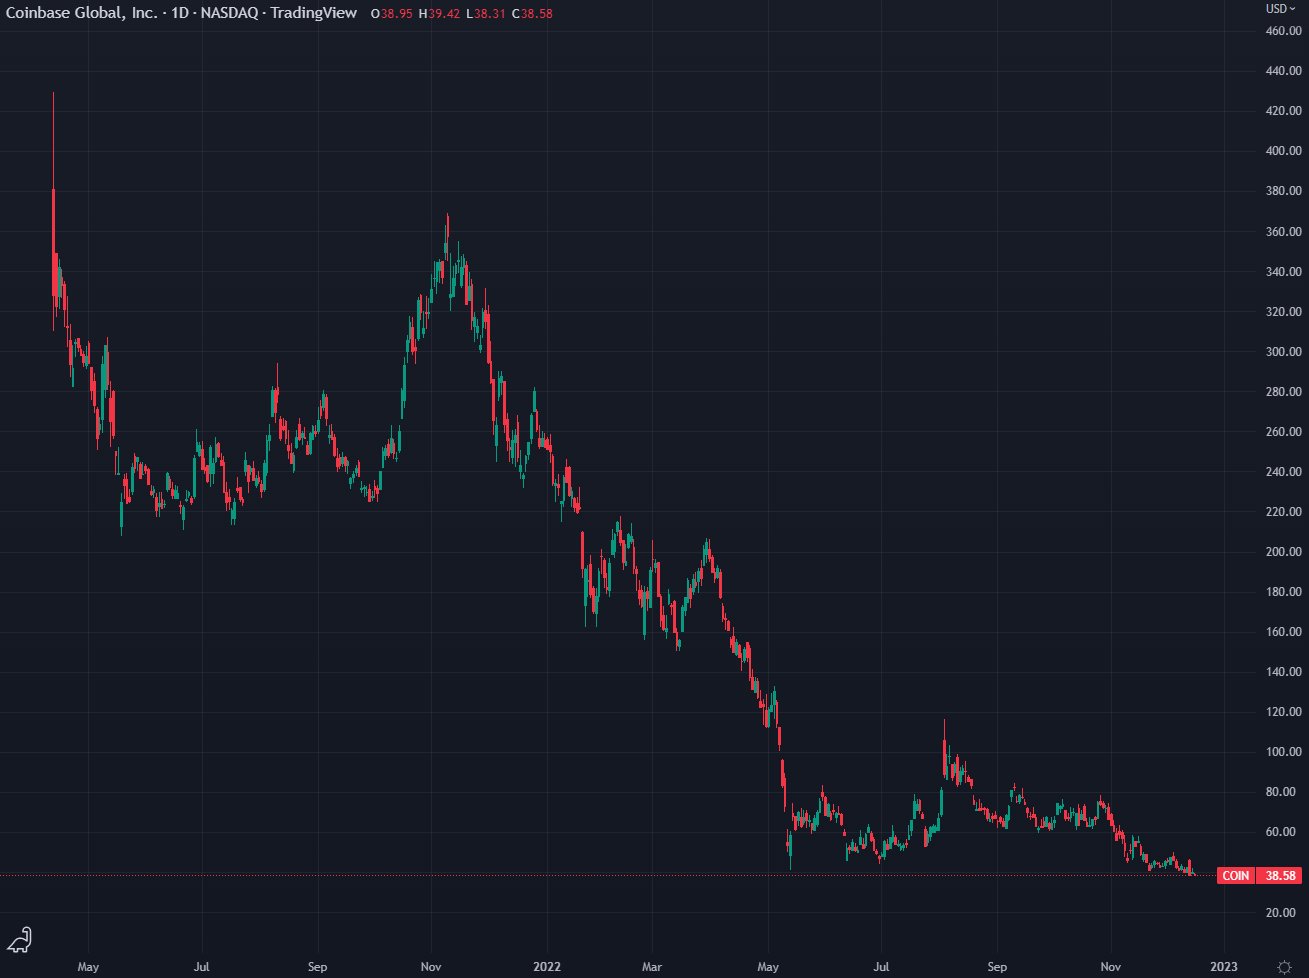Image resolution: width=1309 pixels, height=978 pixels.
Task: Click the Mar time axis label
Action: [x=652, y=967]
